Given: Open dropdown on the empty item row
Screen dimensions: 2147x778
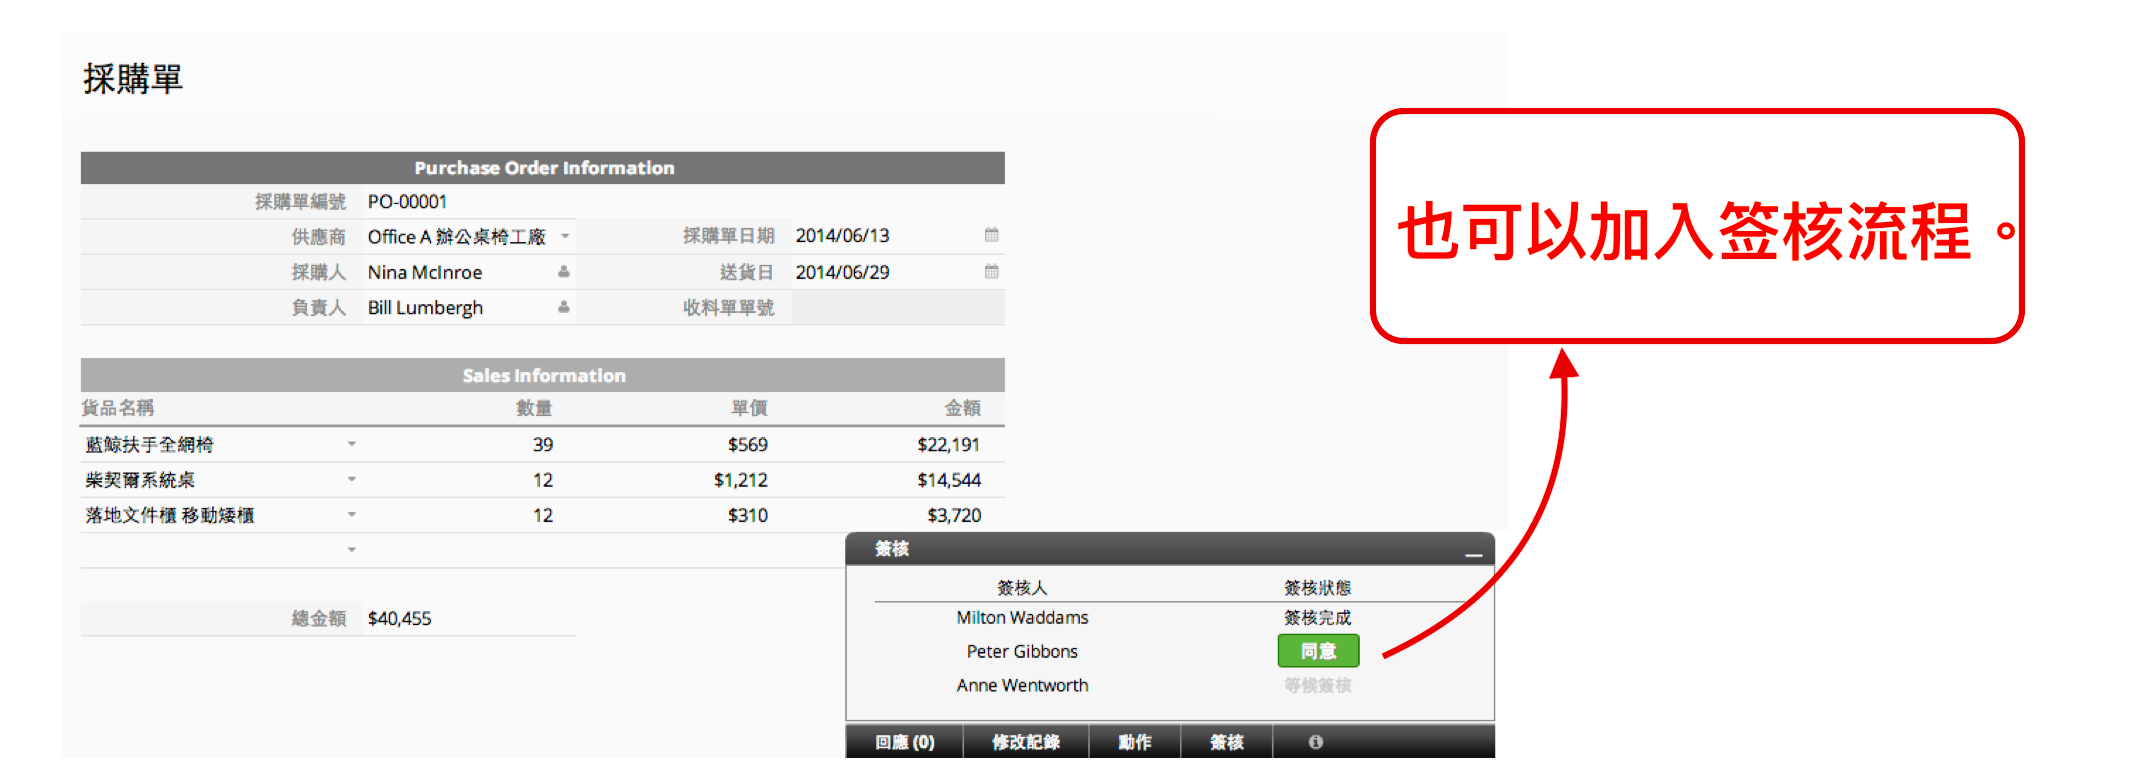Looking at the screenshot, I should pyautogui.click(x=352, y=549).
